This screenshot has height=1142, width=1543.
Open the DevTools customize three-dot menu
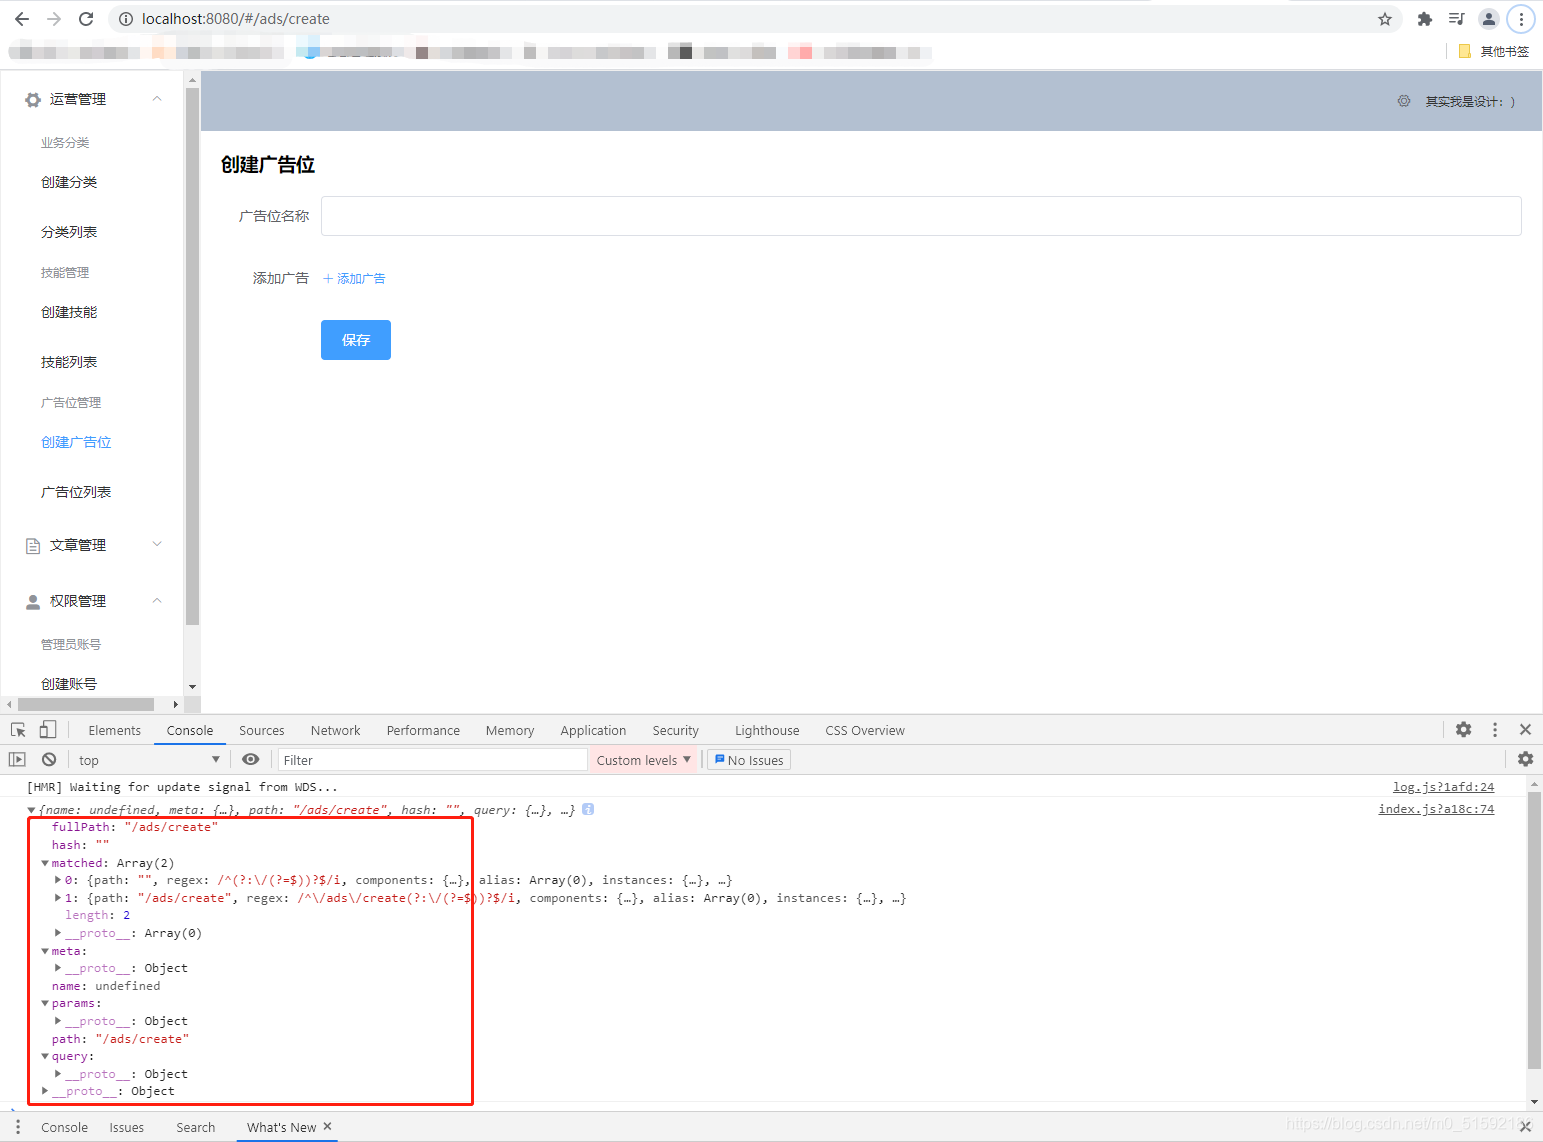tap(1495, 730)
